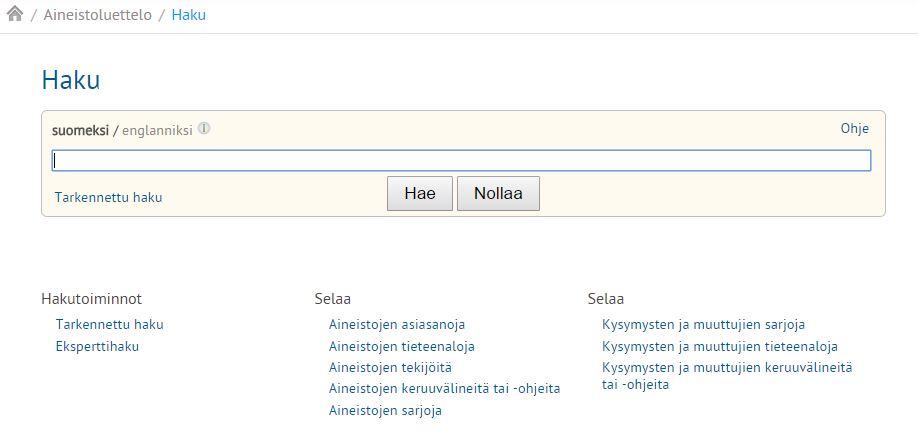Expand Tarkennettu haku inside search box

pos(108,197)
